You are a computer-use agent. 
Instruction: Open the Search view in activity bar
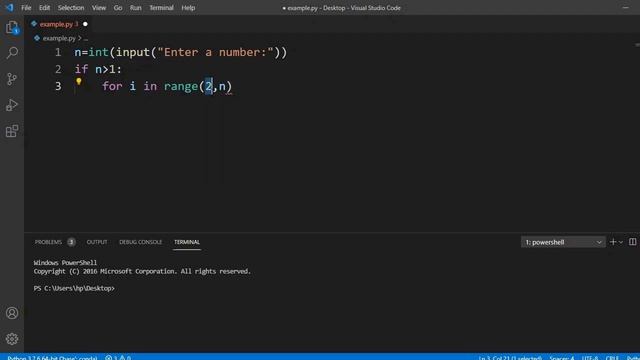12,53
